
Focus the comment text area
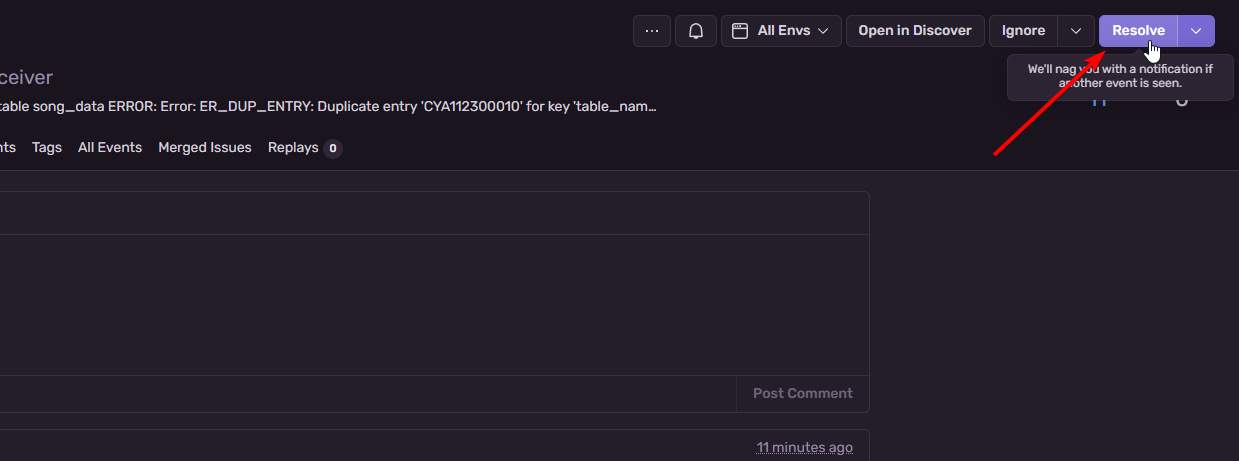[x=430, y=305]
